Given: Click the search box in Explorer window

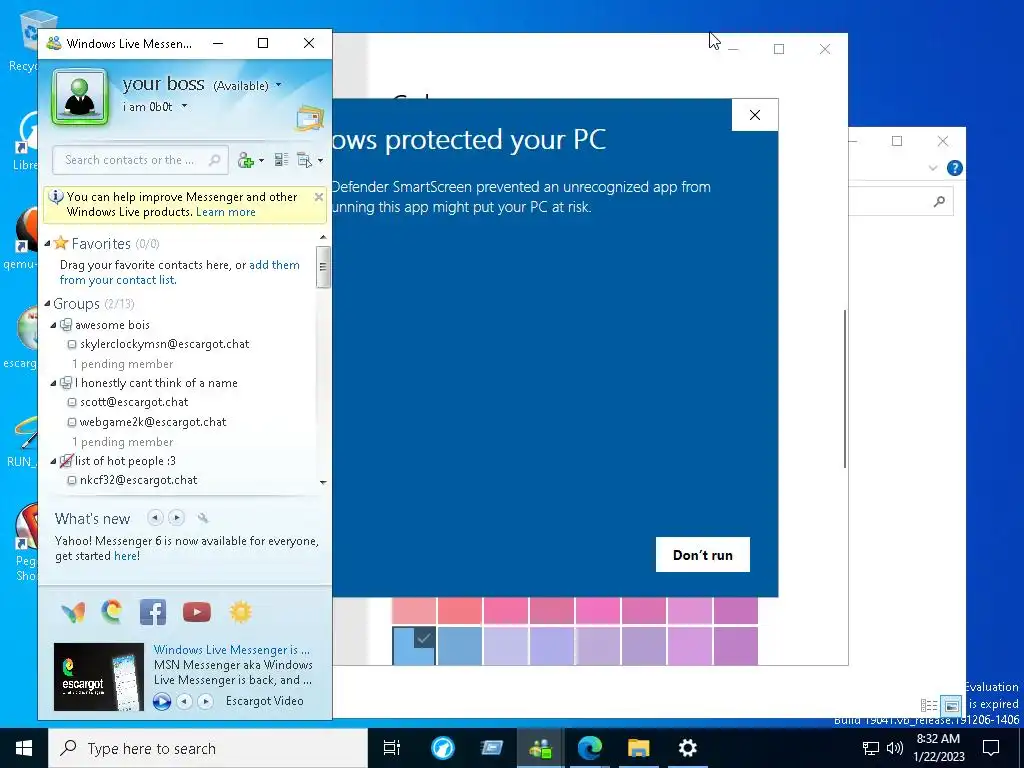Looking at the screenshot, I should click(x=900, y=201).
